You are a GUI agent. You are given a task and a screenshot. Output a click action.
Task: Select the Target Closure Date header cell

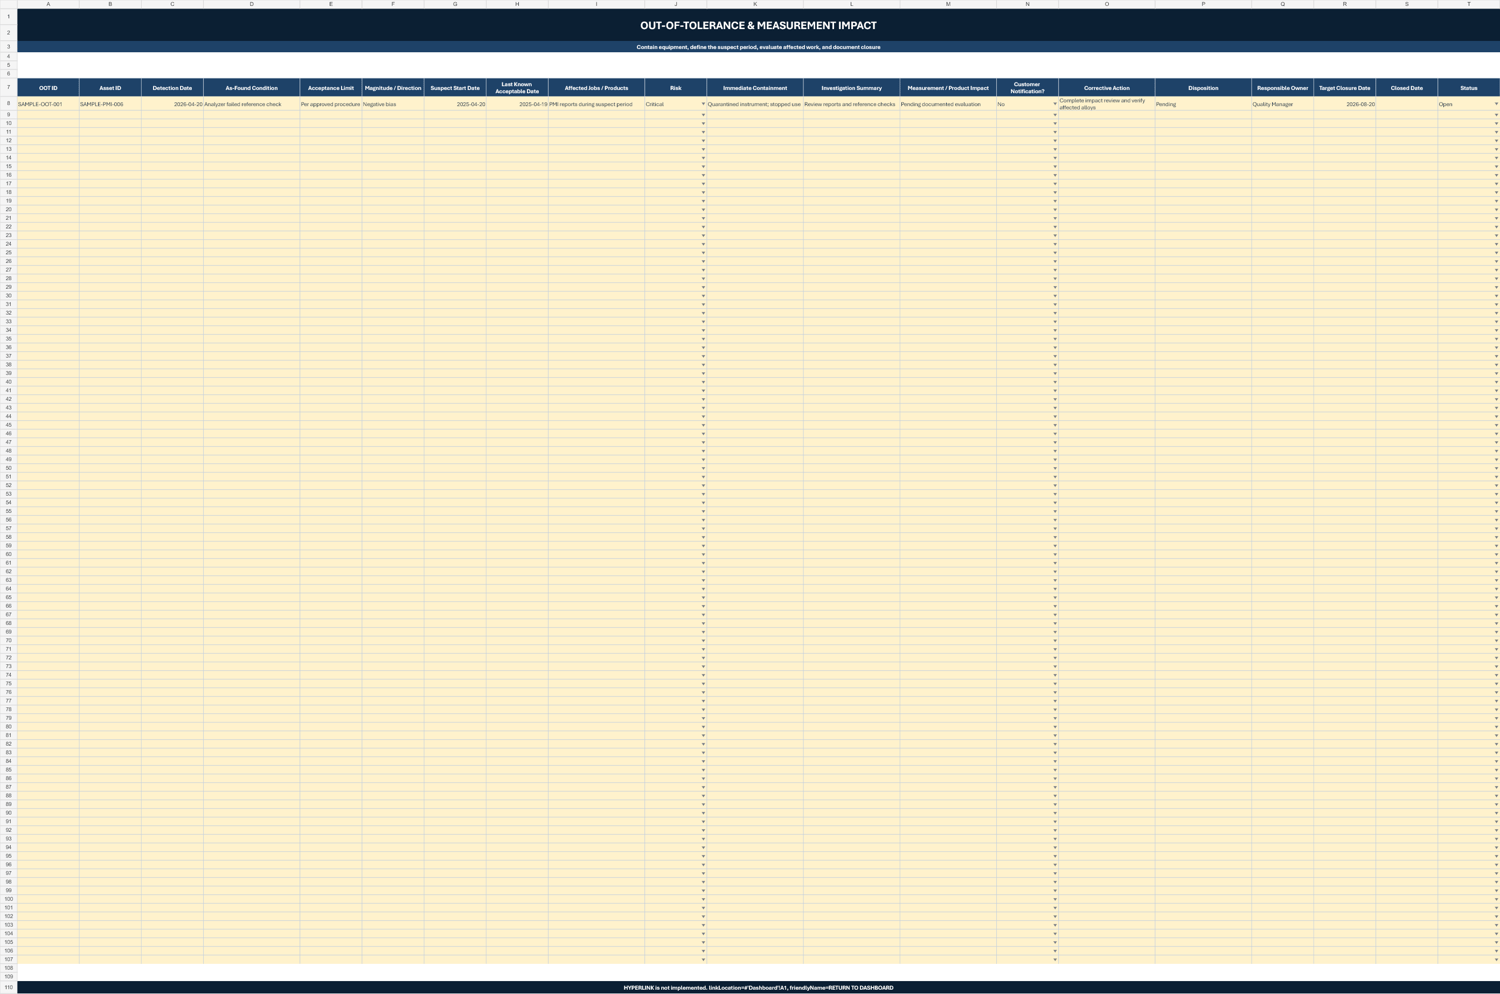pyautogui.click(x=1344, y=88)
